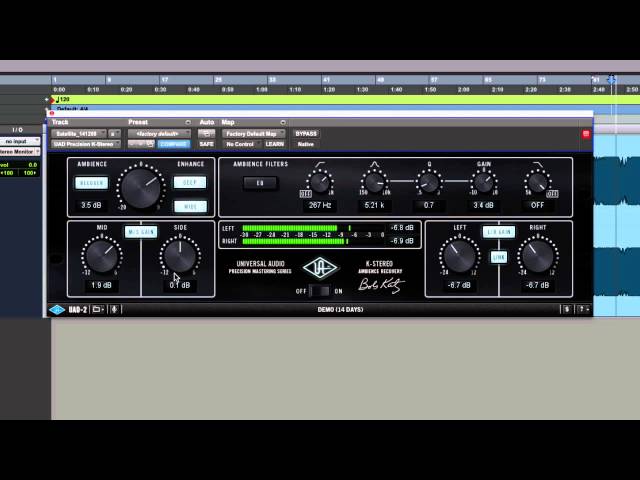This screenshot has width=640, height=480.
Task: Toggle the BYPASS button in the plugin header
Action: click(306, 133)
